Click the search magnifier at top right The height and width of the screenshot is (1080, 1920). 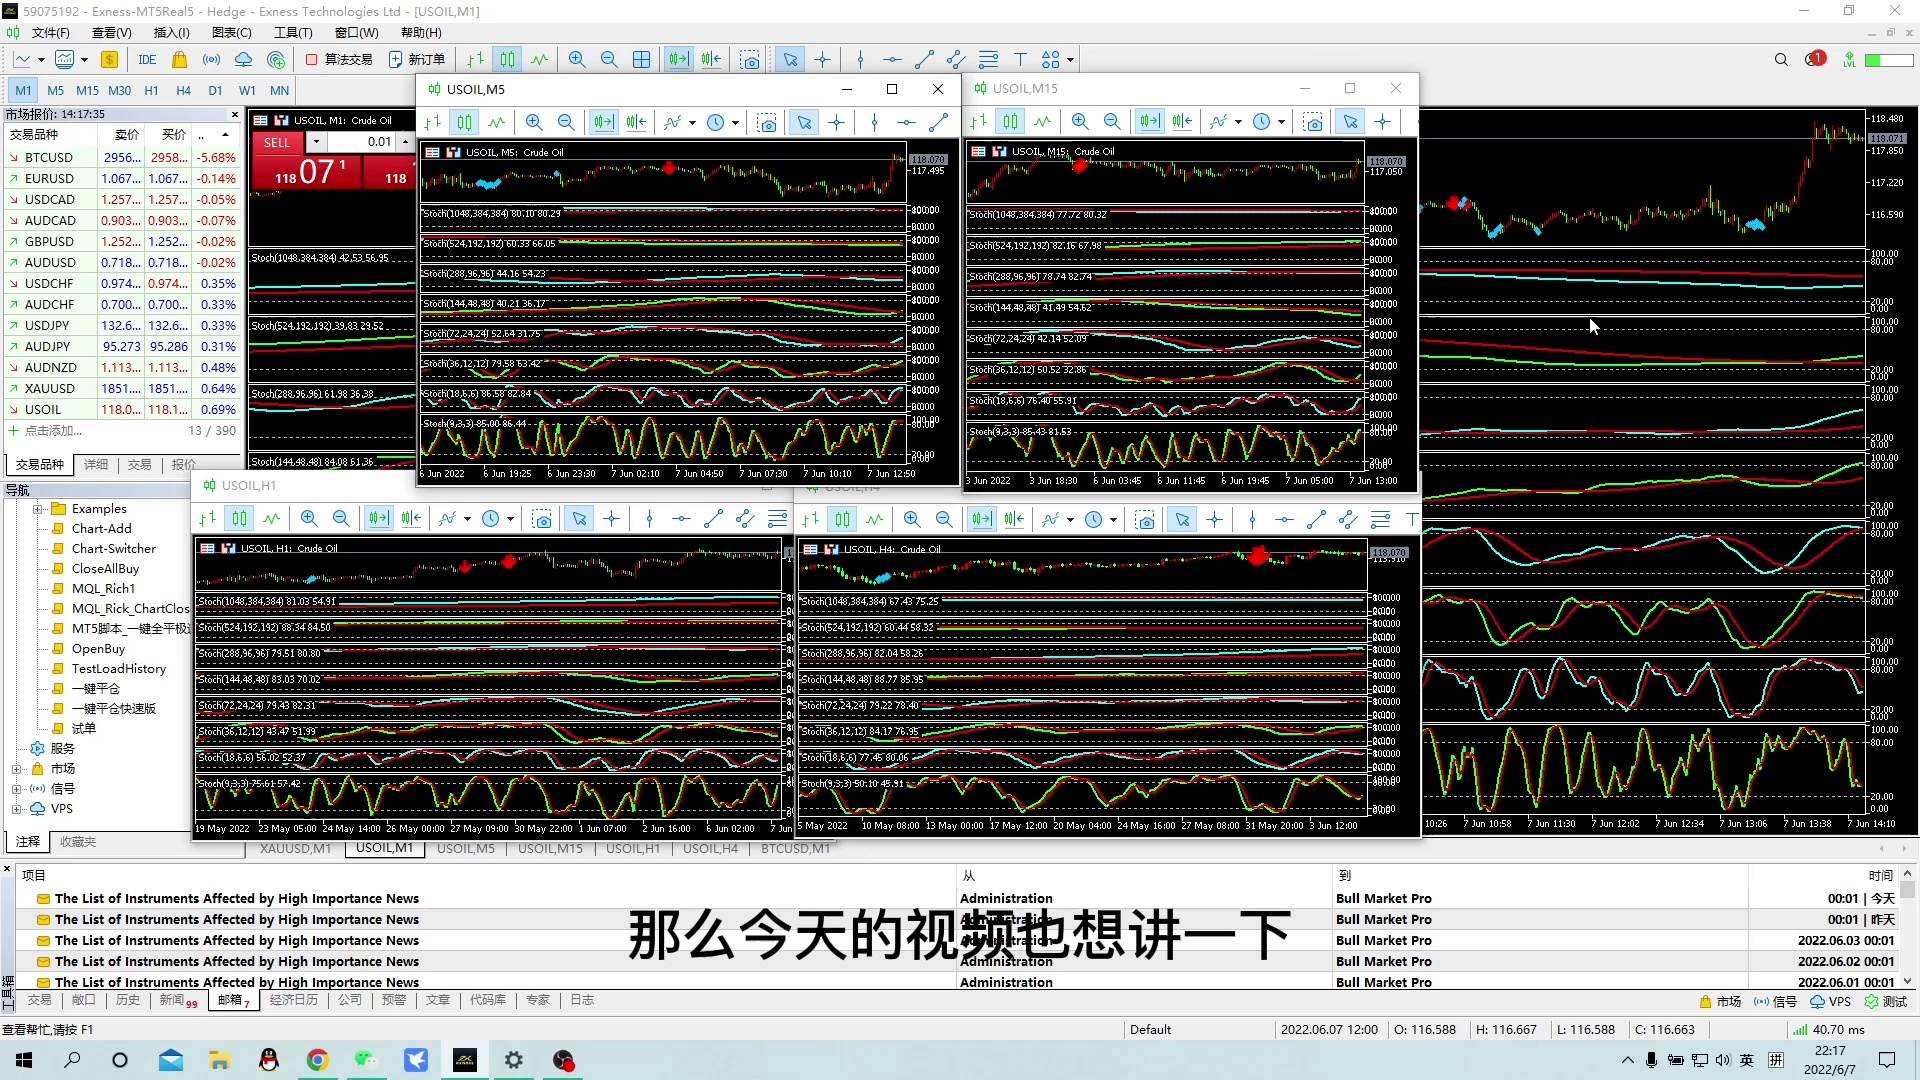[x=1781, y=60]
